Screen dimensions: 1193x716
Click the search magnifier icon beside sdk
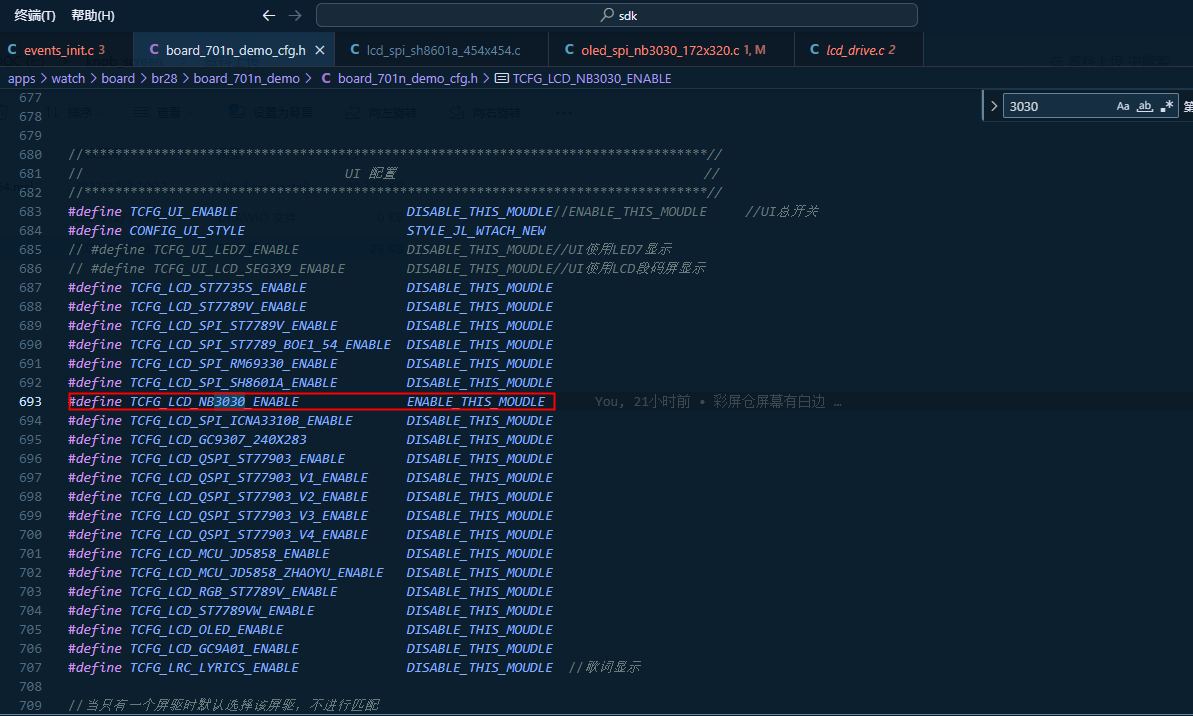(607, 15)
